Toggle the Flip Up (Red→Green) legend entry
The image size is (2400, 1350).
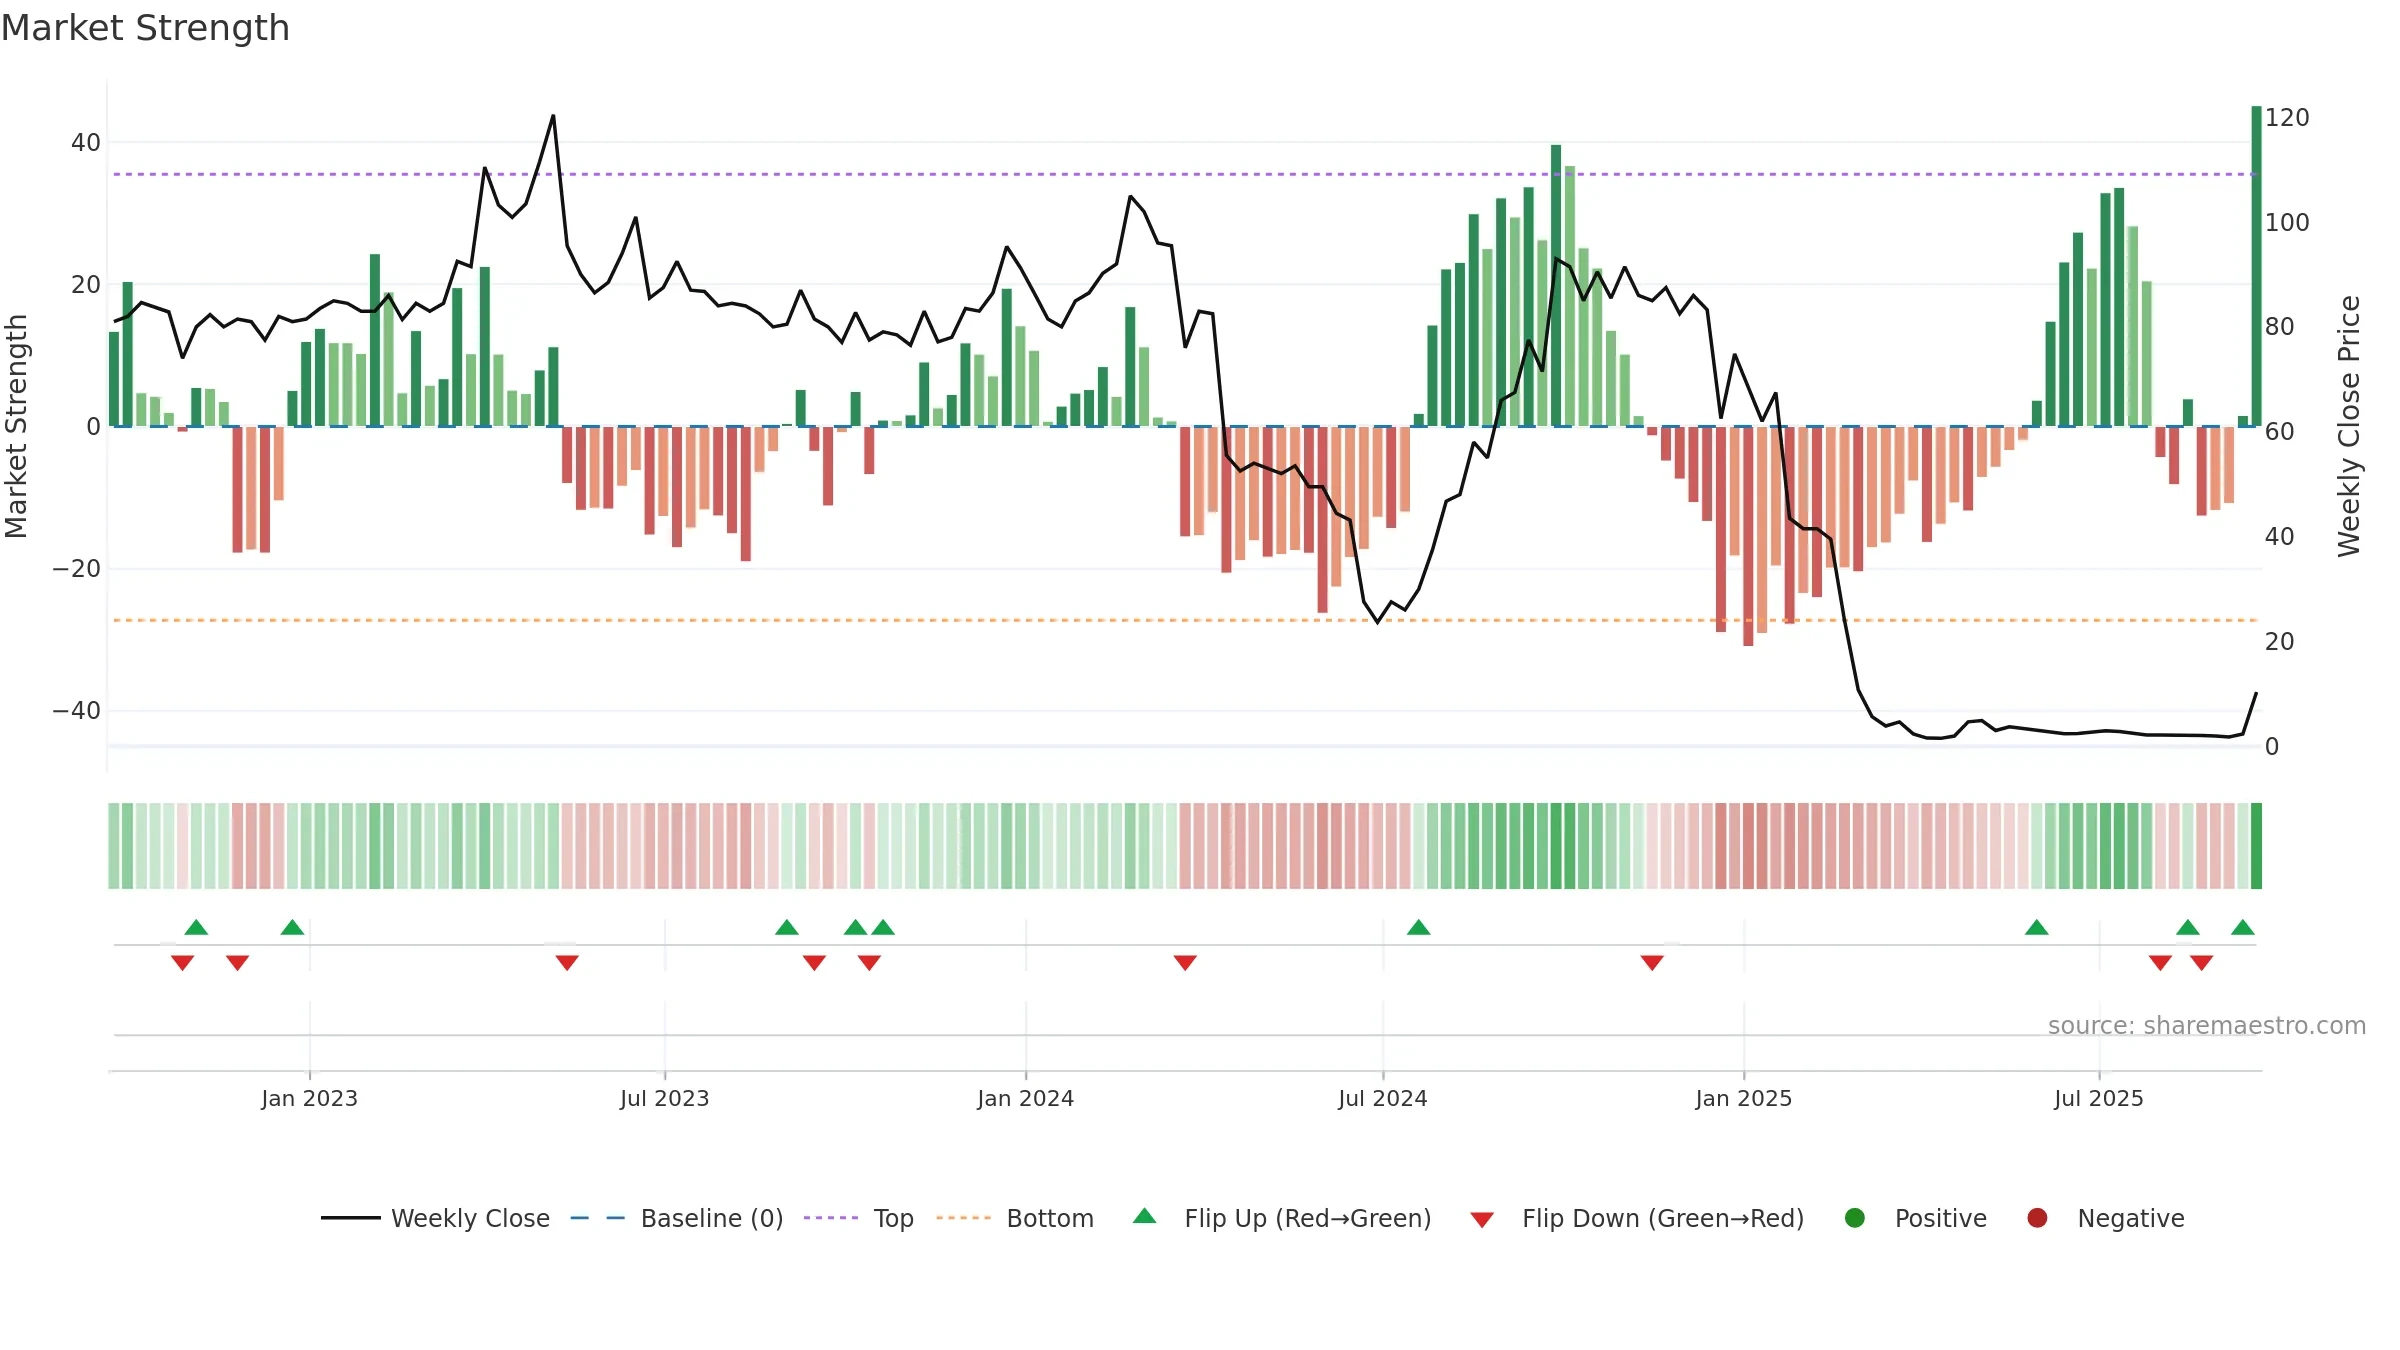pos(1282,1218)
